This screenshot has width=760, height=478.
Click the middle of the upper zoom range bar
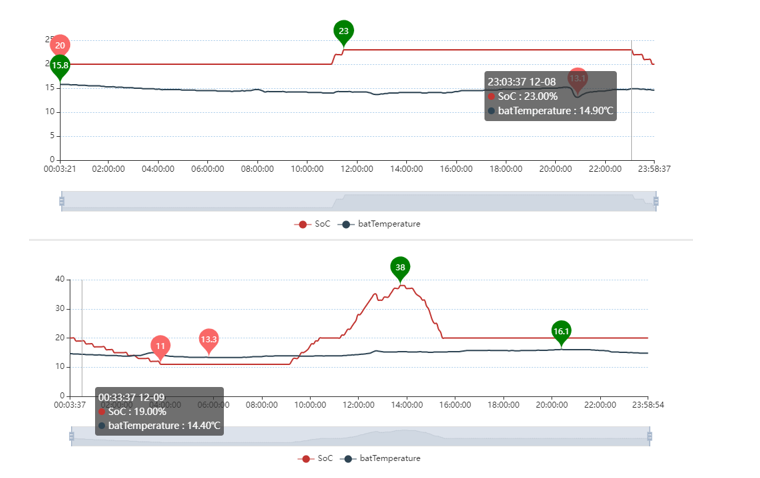tap(358, 201)
